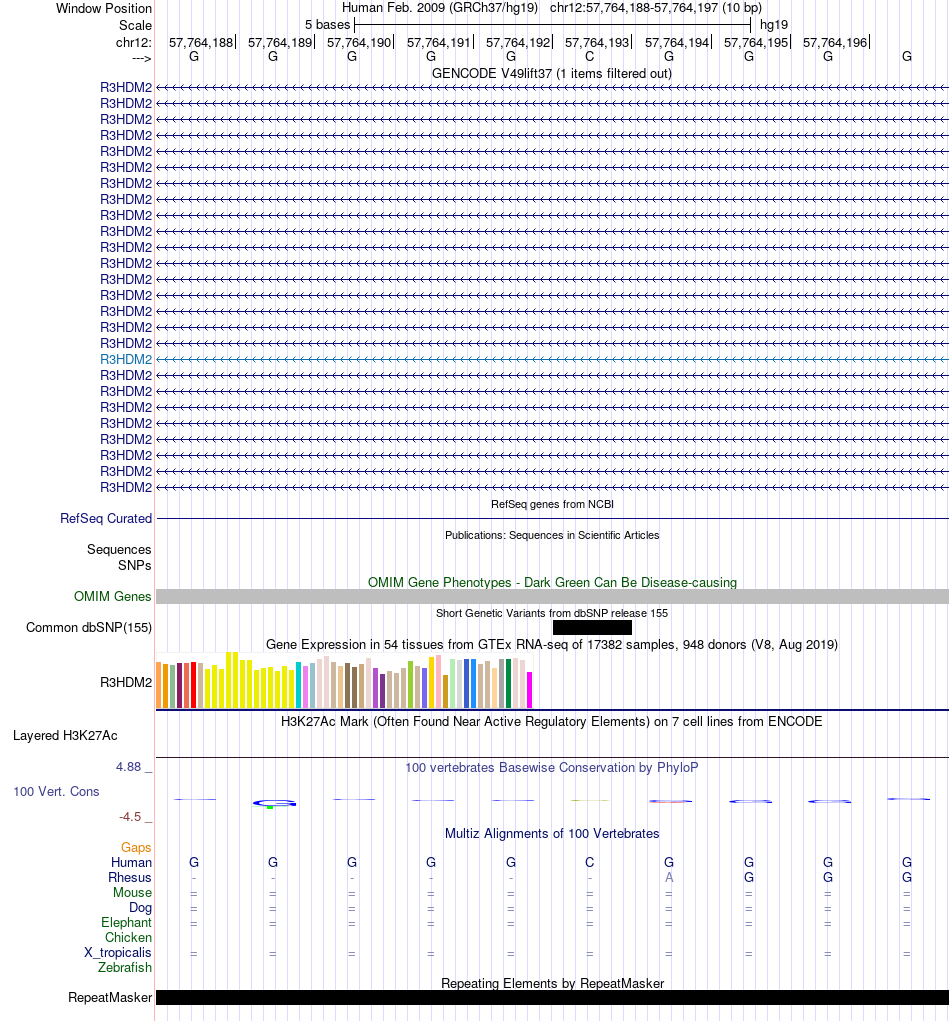Click the magenta final GTEx expression bar
The image size is (950, 1021).
pos(529,690)
